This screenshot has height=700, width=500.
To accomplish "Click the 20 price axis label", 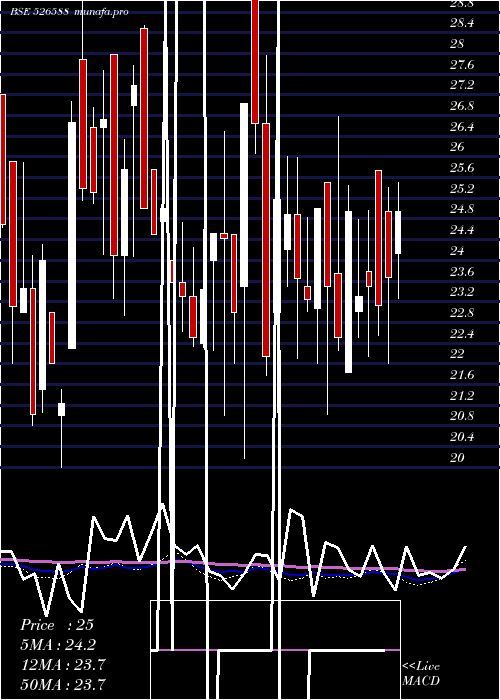I will point(457,458).
